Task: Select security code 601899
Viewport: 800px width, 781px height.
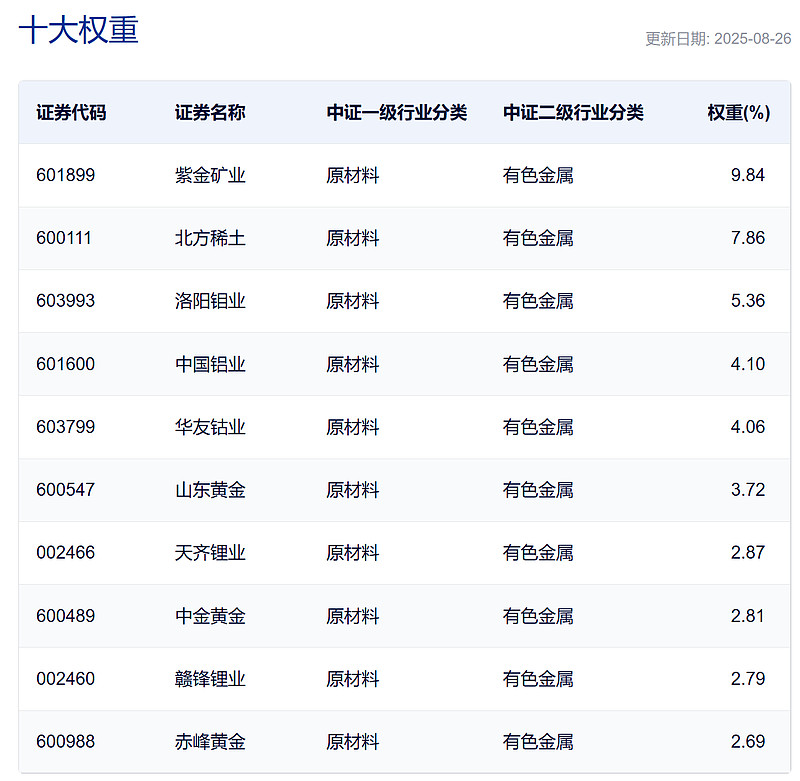Action: tap(65, 175)
